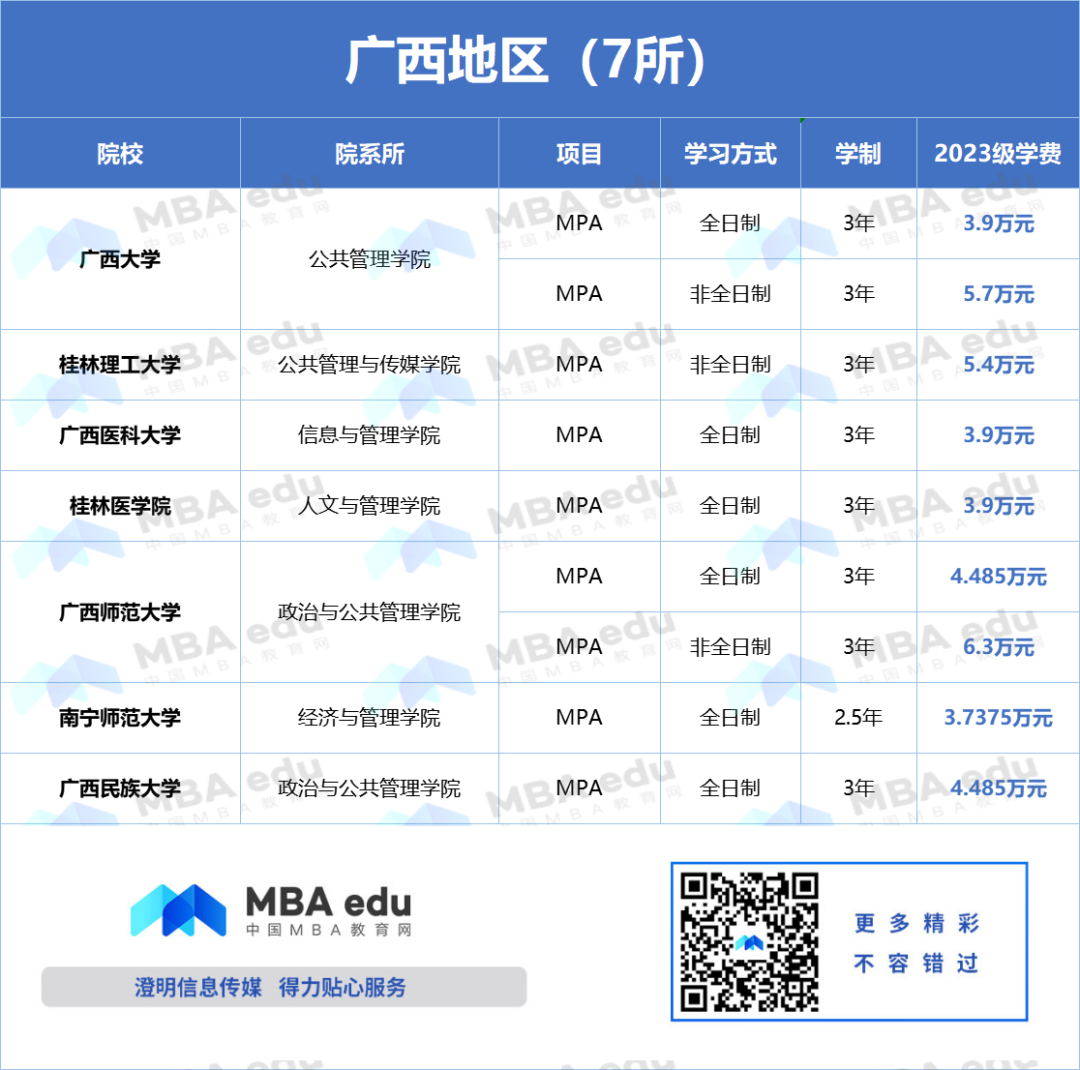Select 广西师范大学's '政治与公共管理学院' cell

(369, 612)
